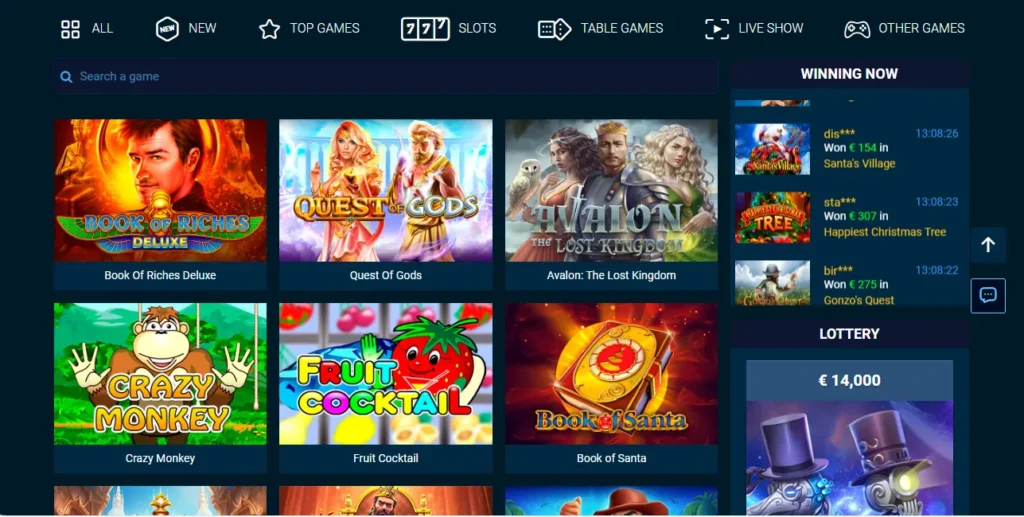Screen dimensions: 1024x517
Task: Focus the Search a game field
Action: pyautogui.click(x=386, y=76)
